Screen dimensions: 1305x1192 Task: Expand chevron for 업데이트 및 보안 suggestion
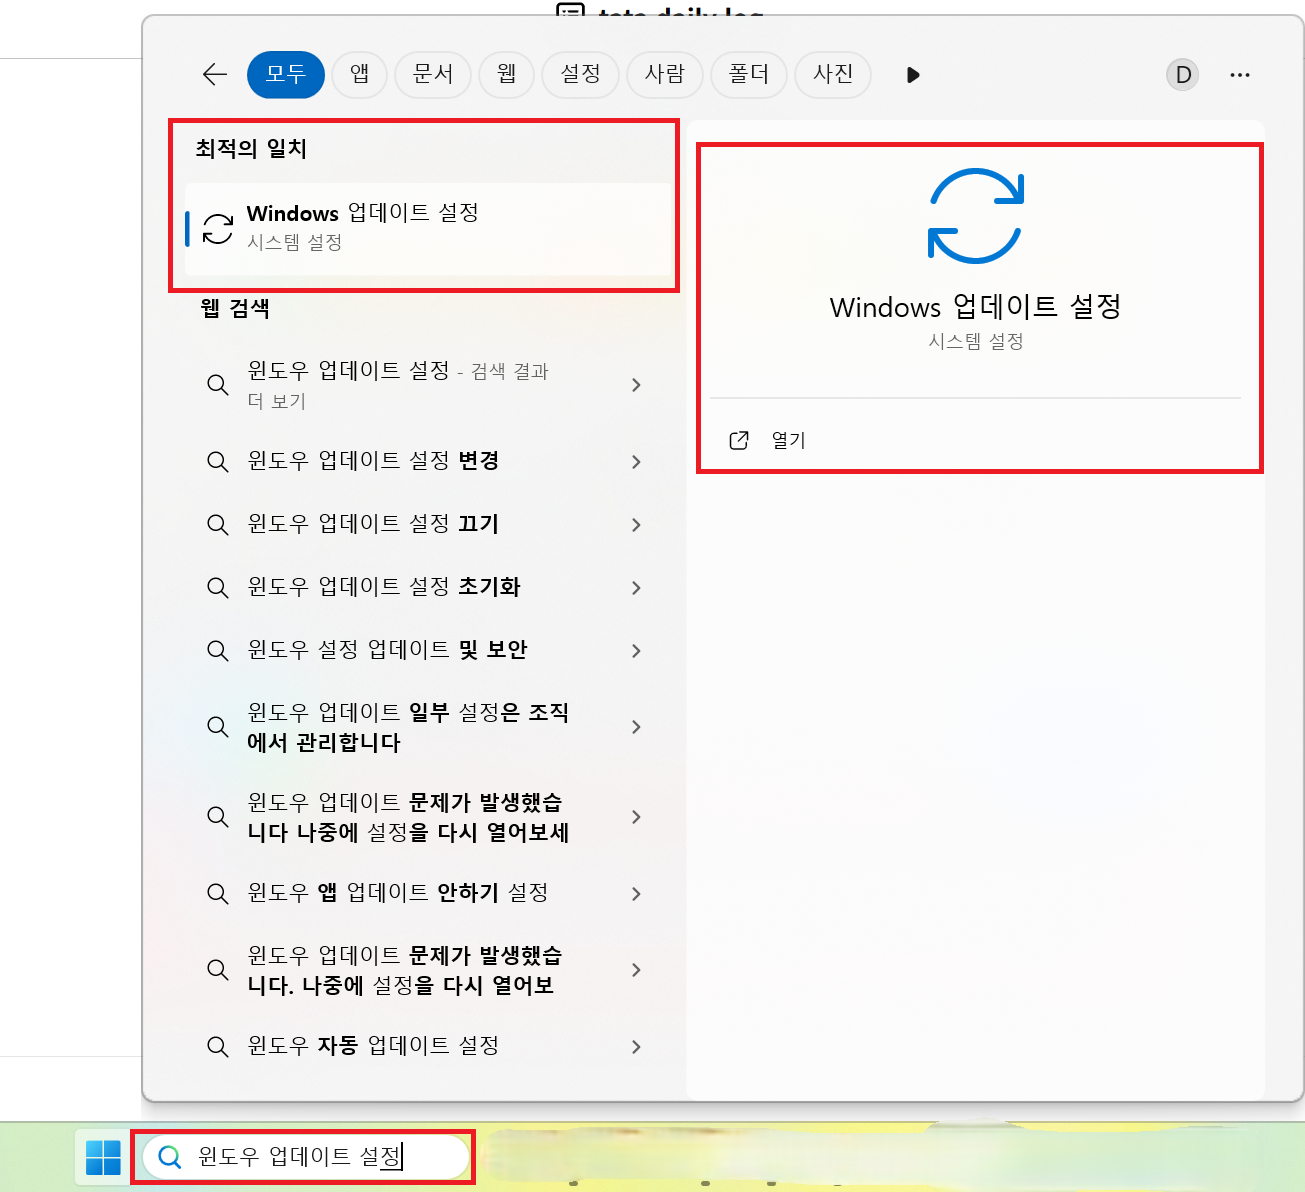click(636, 651)
